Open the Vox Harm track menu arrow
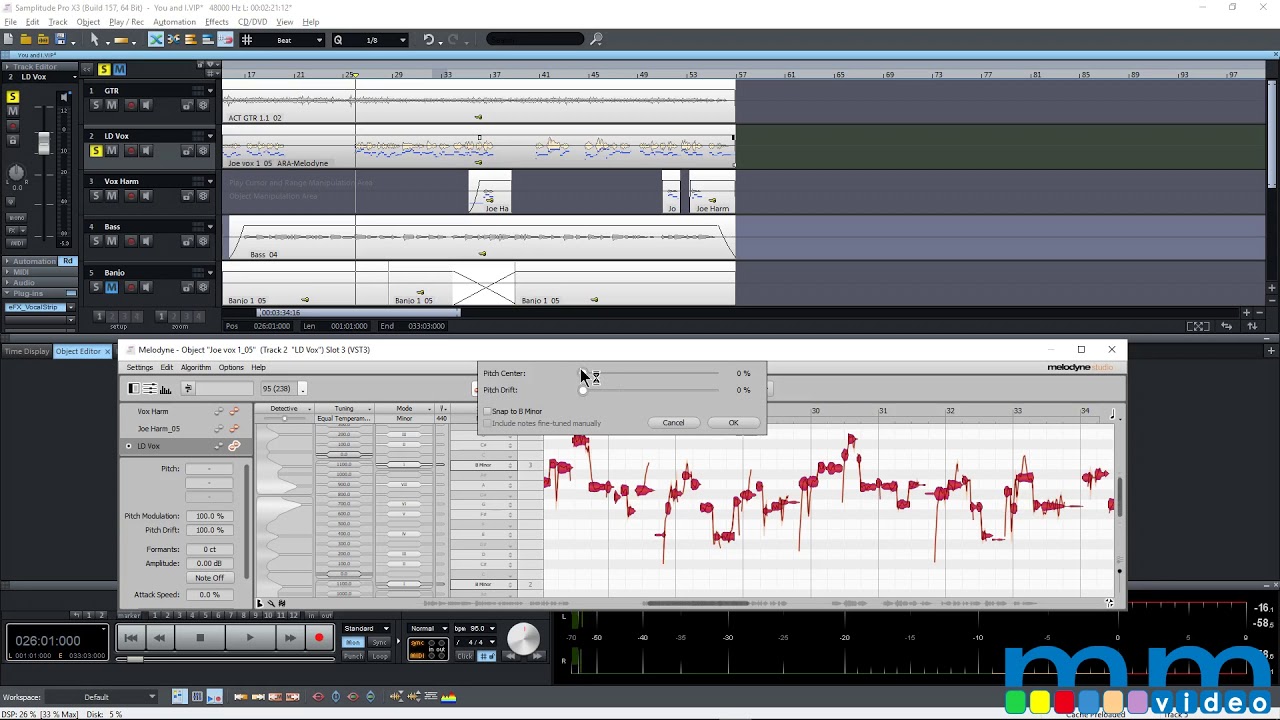 click(x=210, y=182)
